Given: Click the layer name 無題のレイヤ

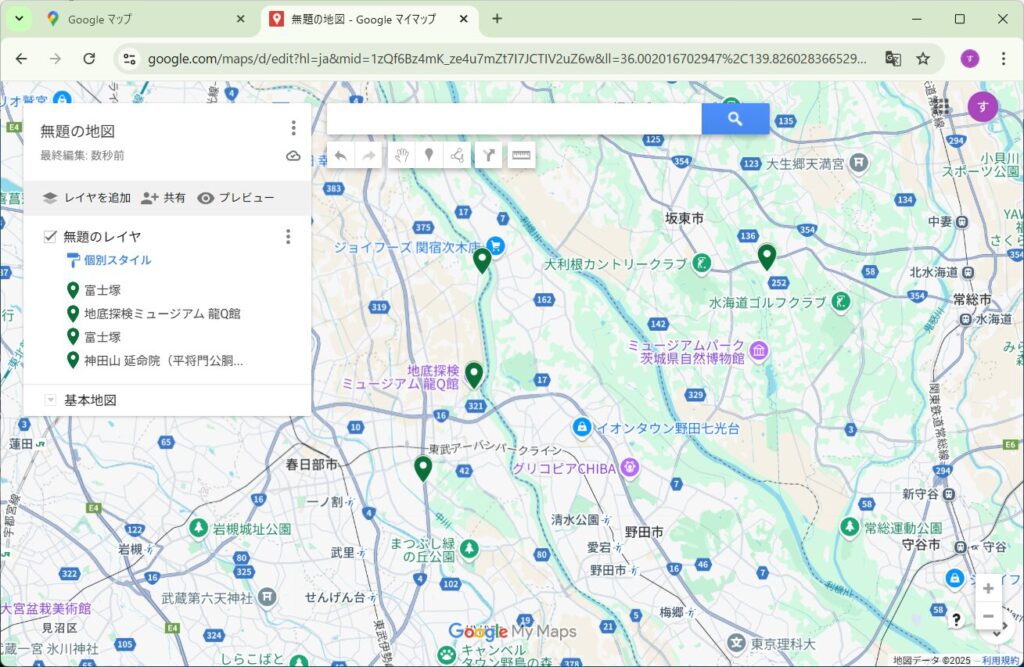Looking at the screenshot, I should pyautogui.click(x=102, y=236).
